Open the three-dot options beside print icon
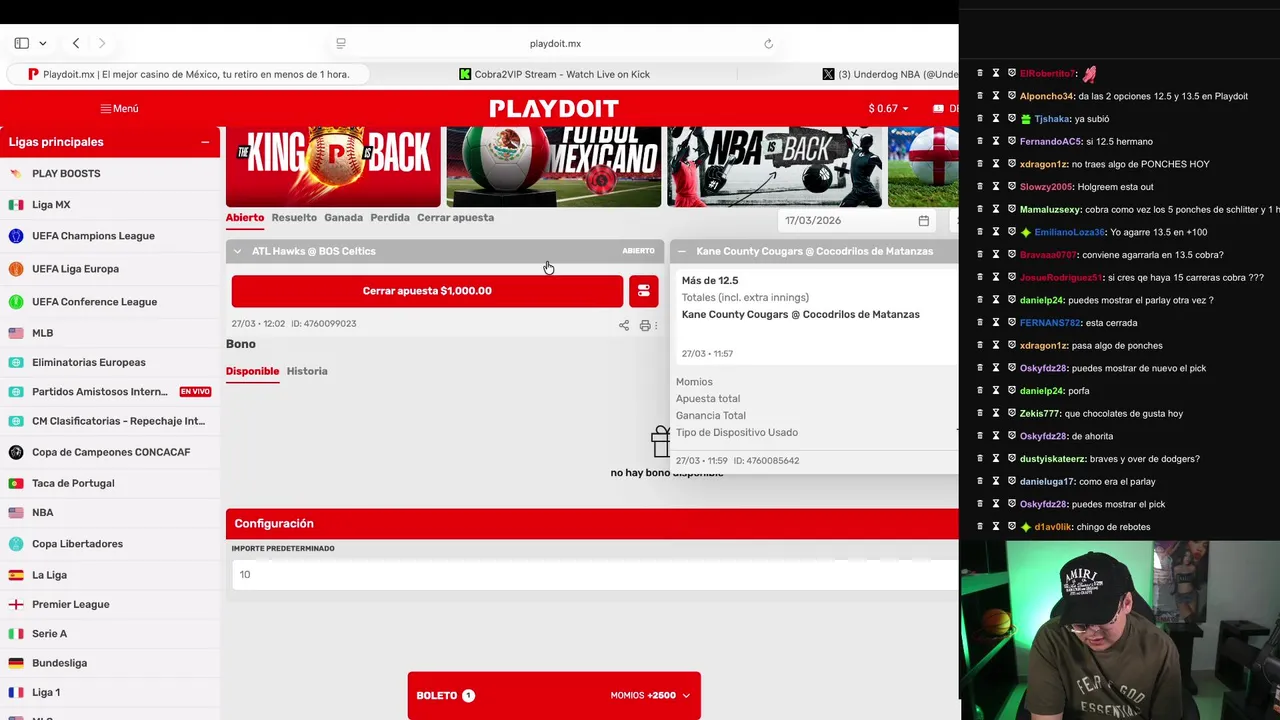Viewport: 1280px width, 720px height. pyautogui.click(x=656, y=326)
